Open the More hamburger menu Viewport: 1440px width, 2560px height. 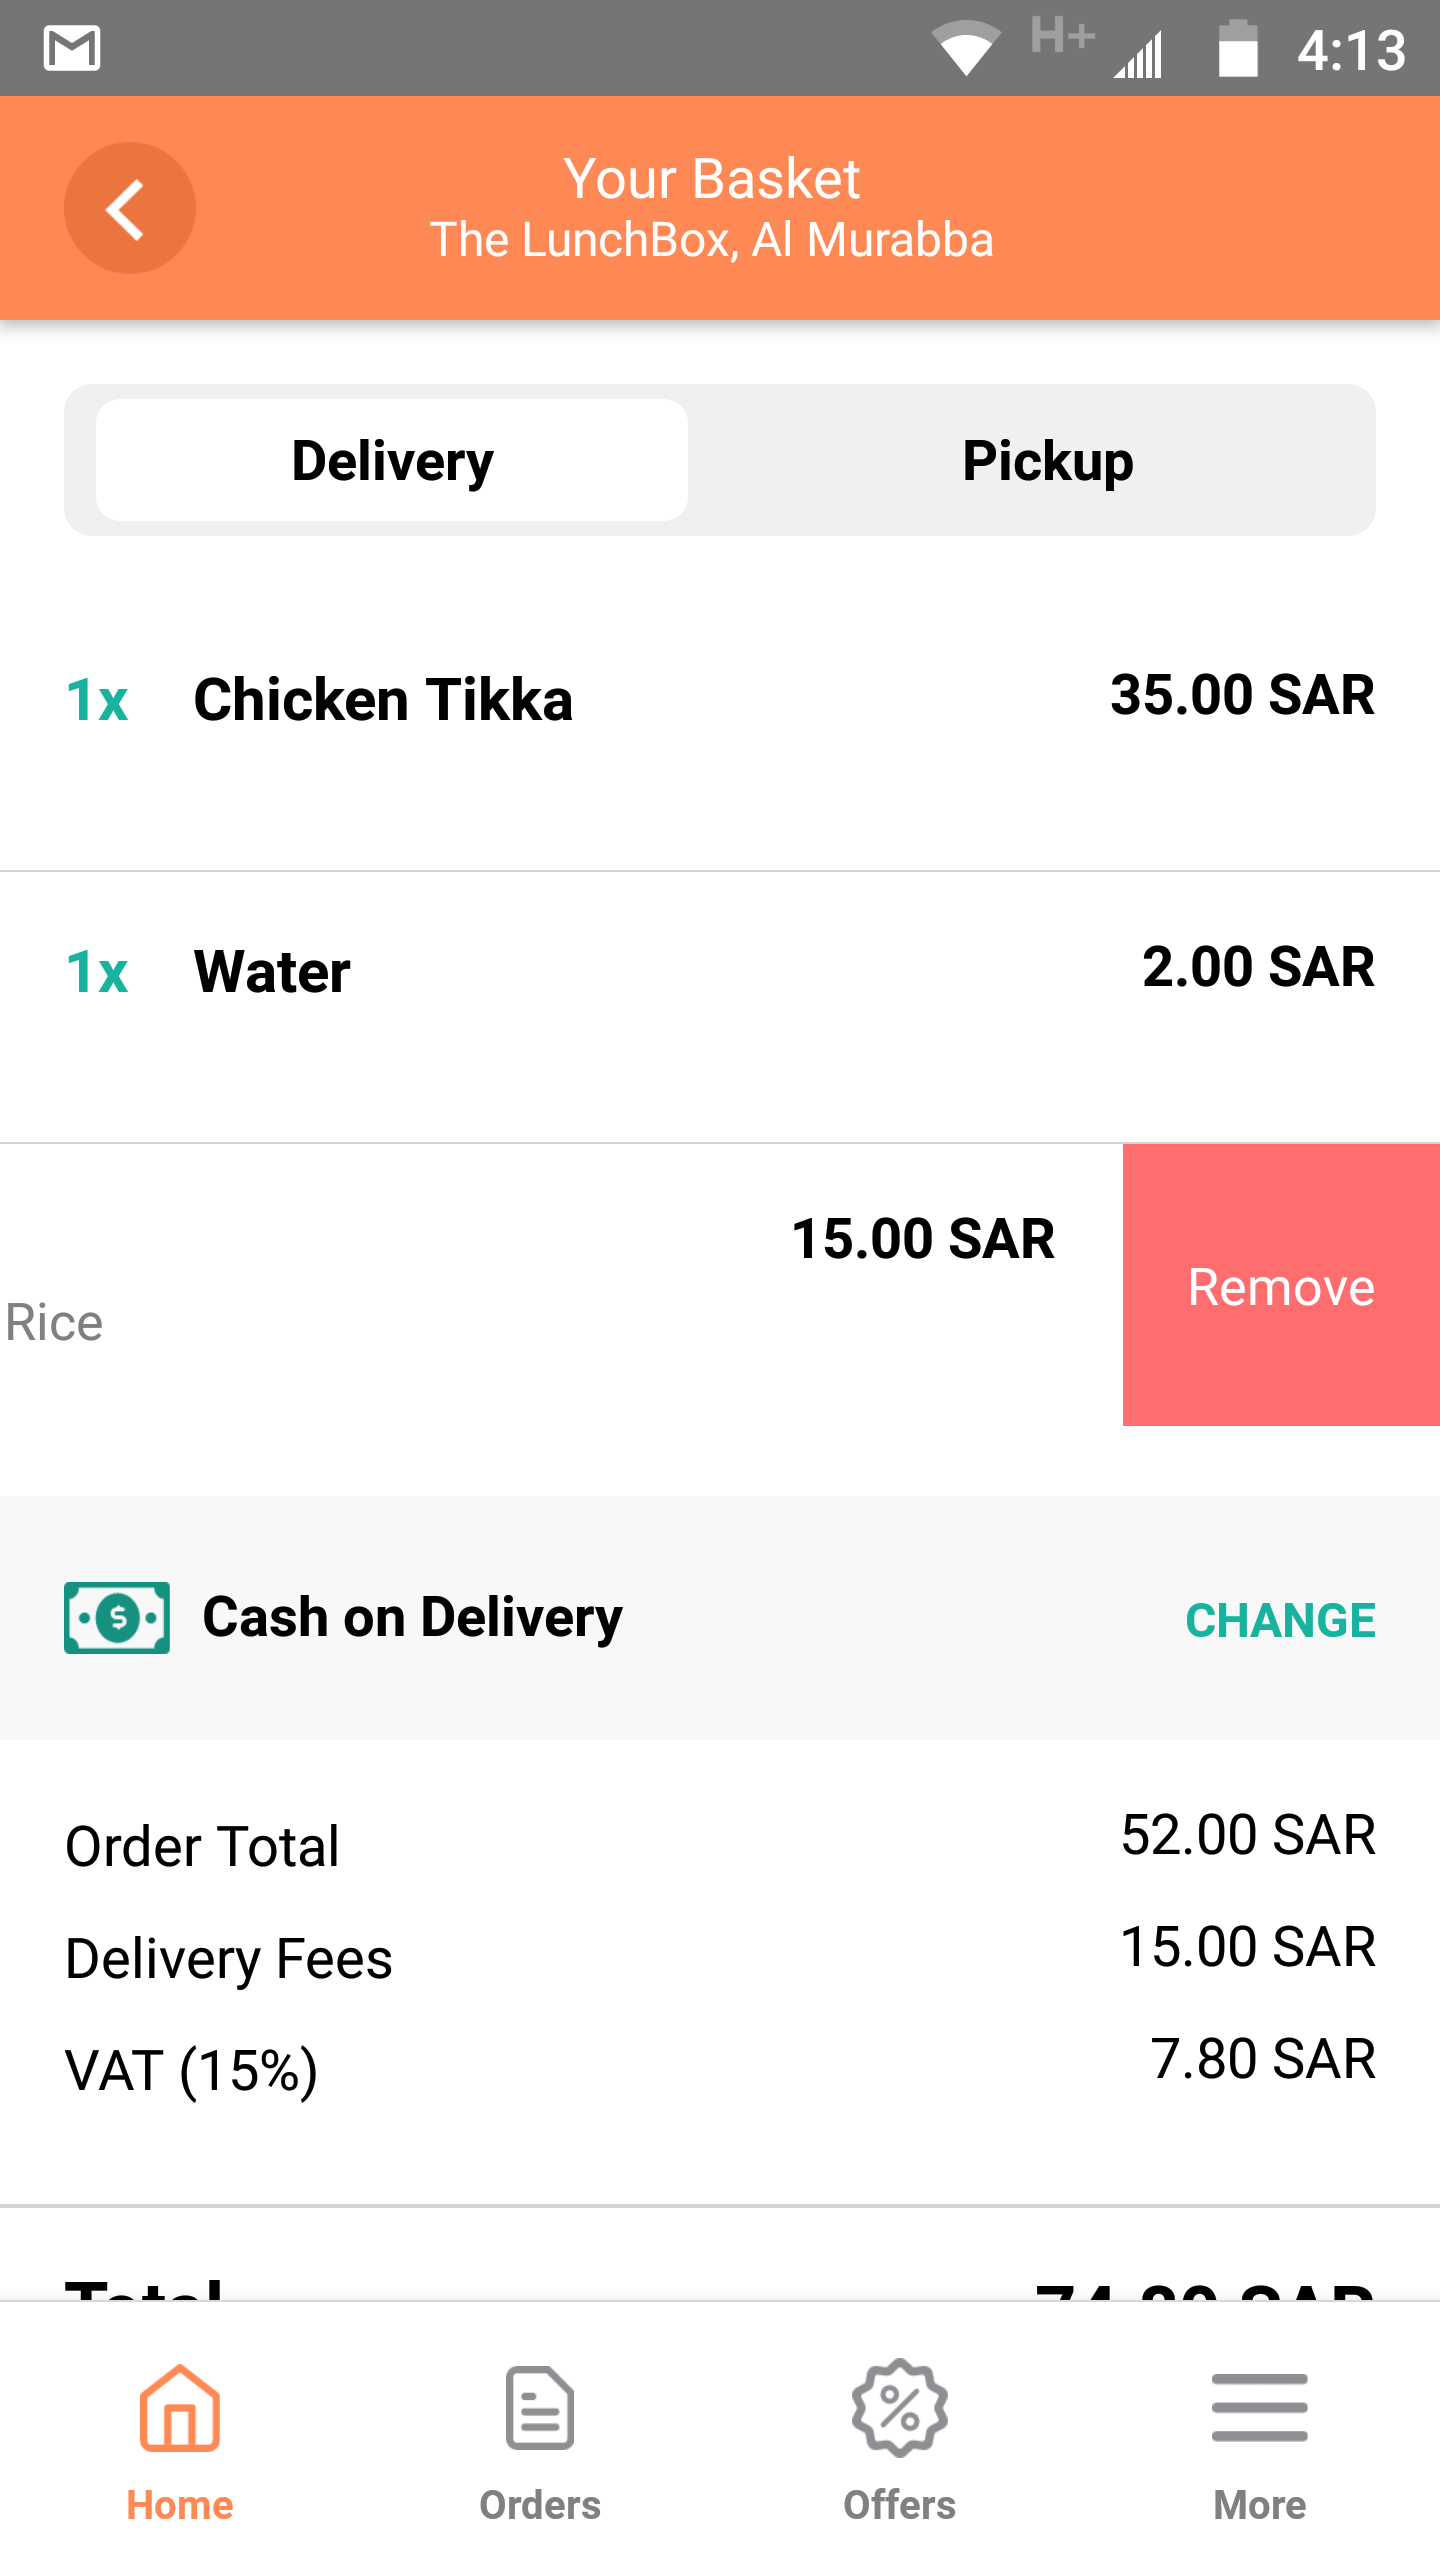tap(1260, 2407)
